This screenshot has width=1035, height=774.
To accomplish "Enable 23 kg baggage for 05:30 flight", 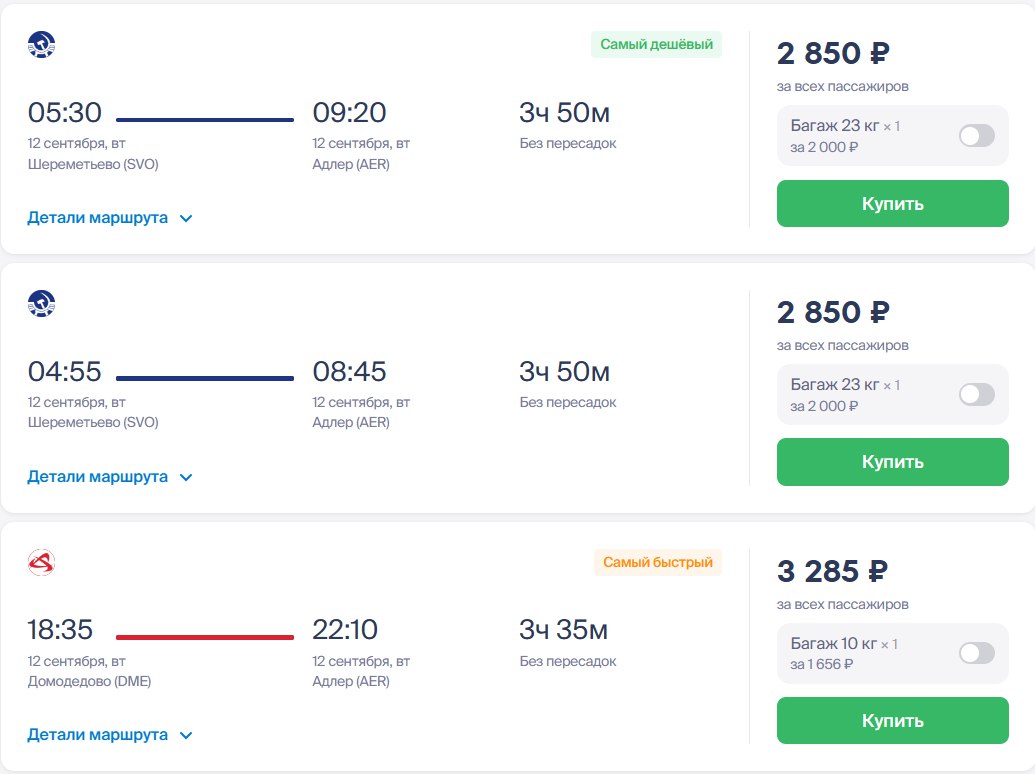I will coord(976,136).
